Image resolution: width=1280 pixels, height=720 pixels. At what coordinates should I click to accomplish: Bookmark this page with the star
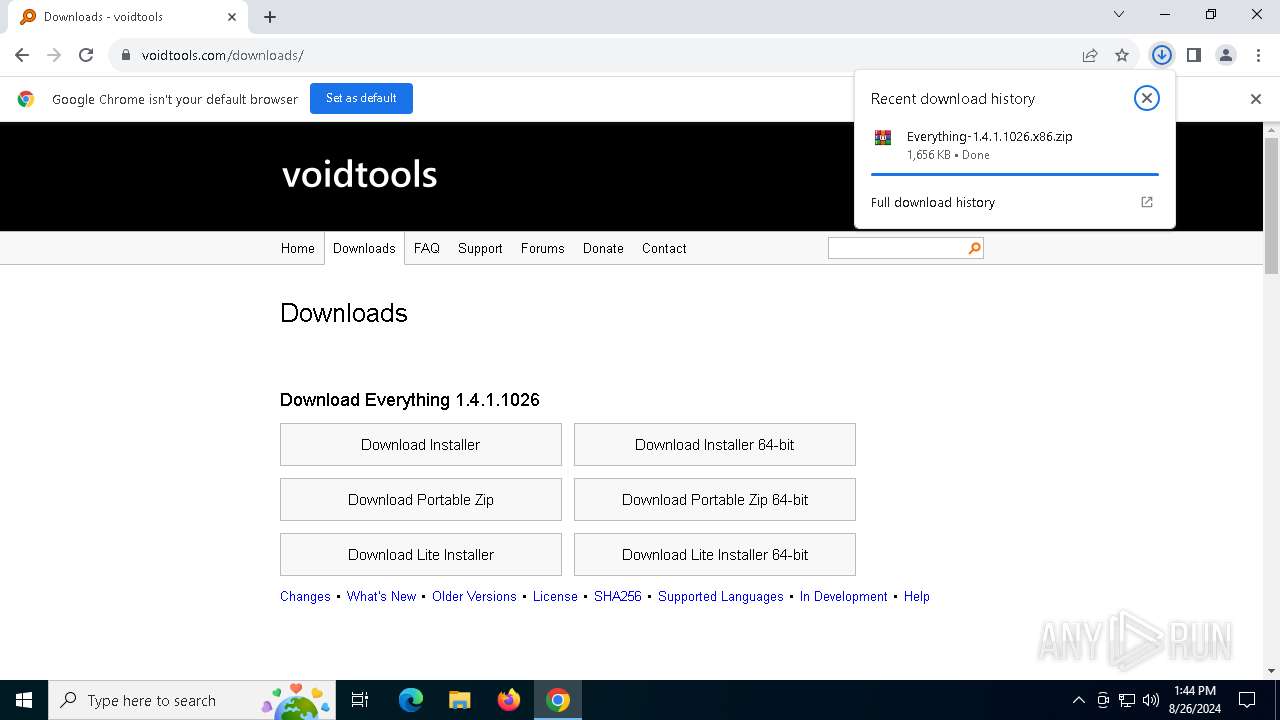point(1122,55)
